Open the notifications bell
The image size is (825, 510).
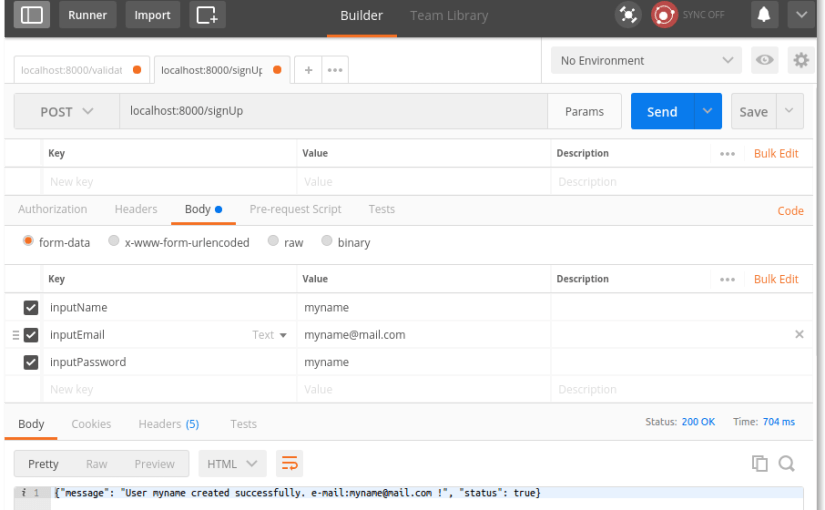pos(764,15)
